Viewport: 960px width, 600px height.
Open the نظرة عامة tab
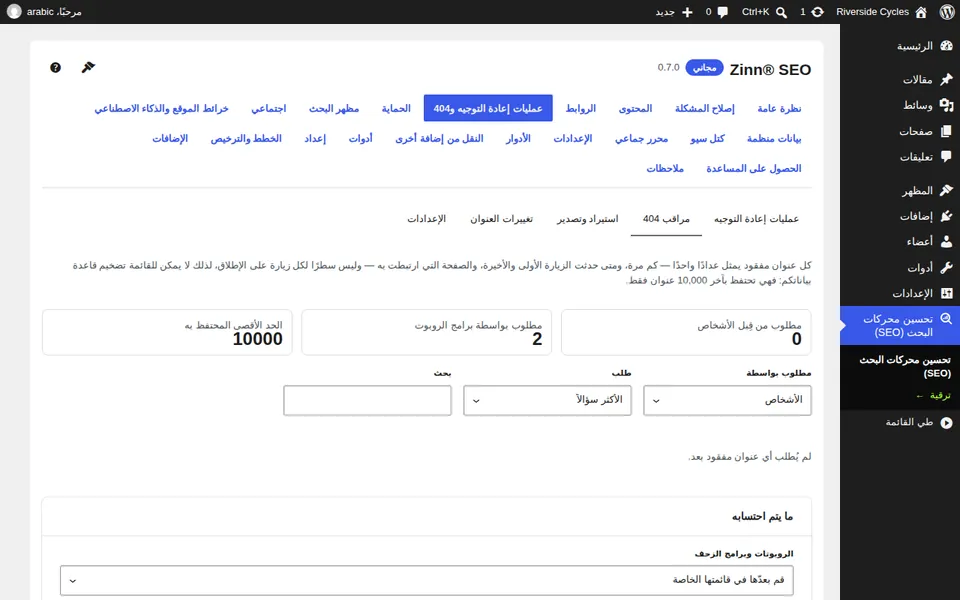click(x=779, y=108)
